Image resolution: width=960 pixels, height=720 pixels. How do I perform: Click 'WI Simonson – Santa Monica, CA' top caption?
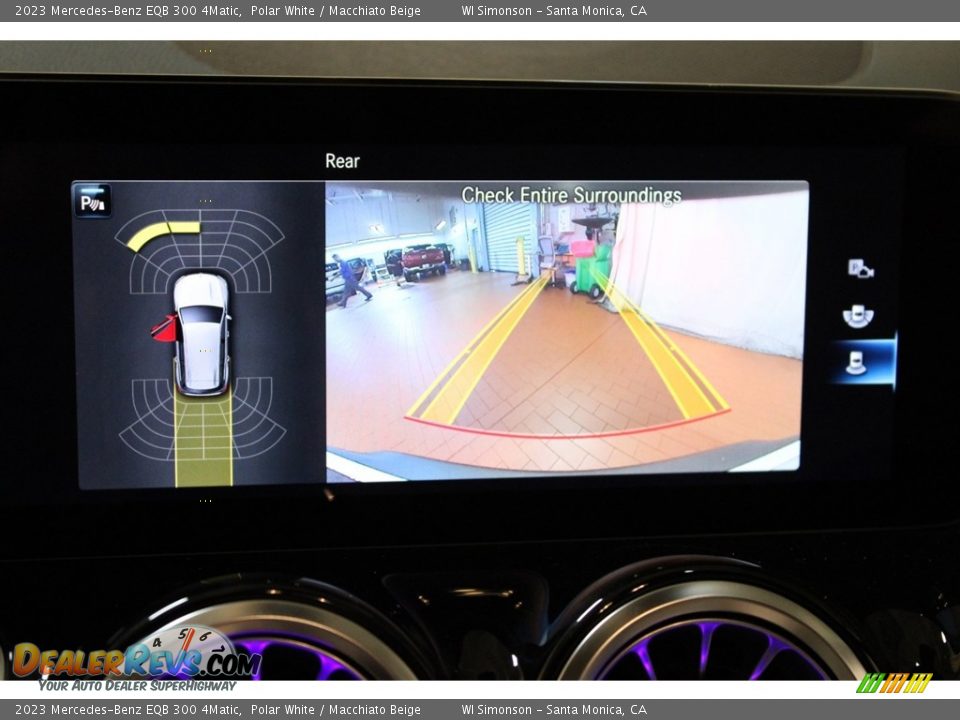point(554,10)
